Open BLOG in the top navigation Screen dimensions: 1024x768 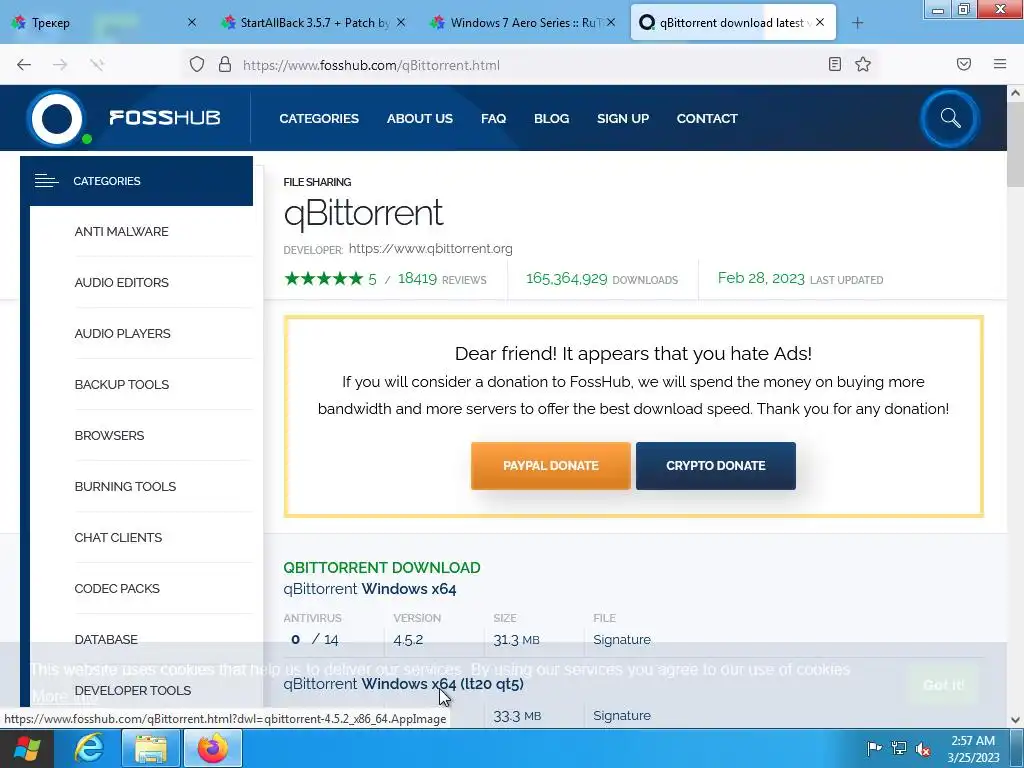click(551, 119)
